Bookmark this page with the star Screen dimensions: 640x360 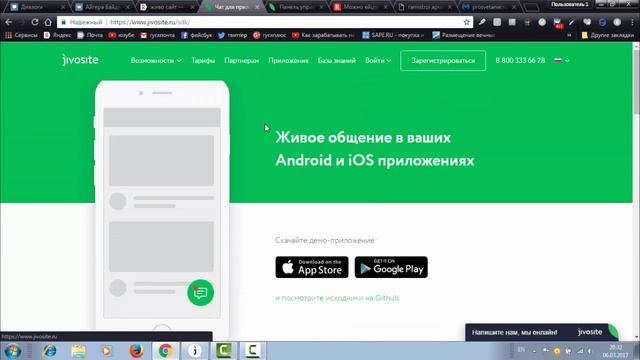click(x=467, y=22)
